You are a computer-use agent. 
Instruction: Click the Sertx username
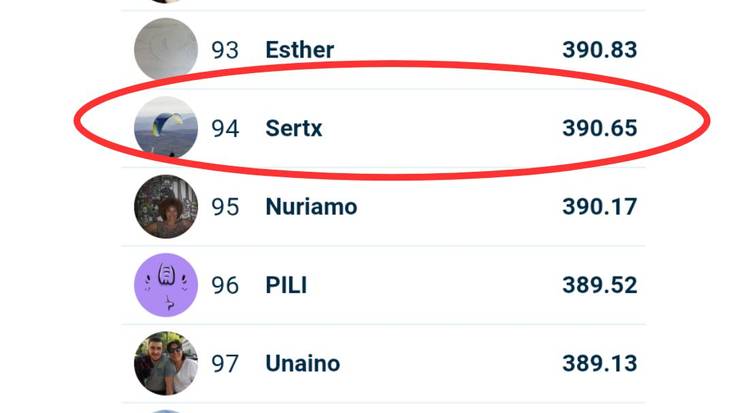294,128
